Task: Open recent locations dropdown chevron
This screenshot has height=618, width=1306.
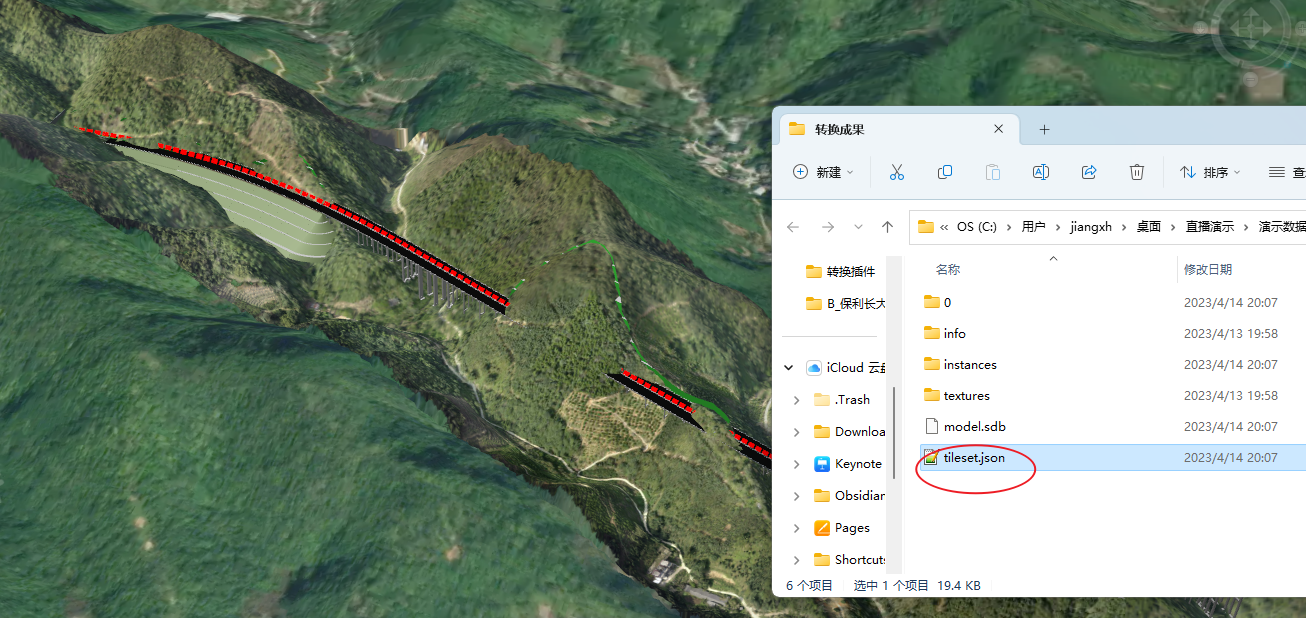Action: (x=858, y=227)
